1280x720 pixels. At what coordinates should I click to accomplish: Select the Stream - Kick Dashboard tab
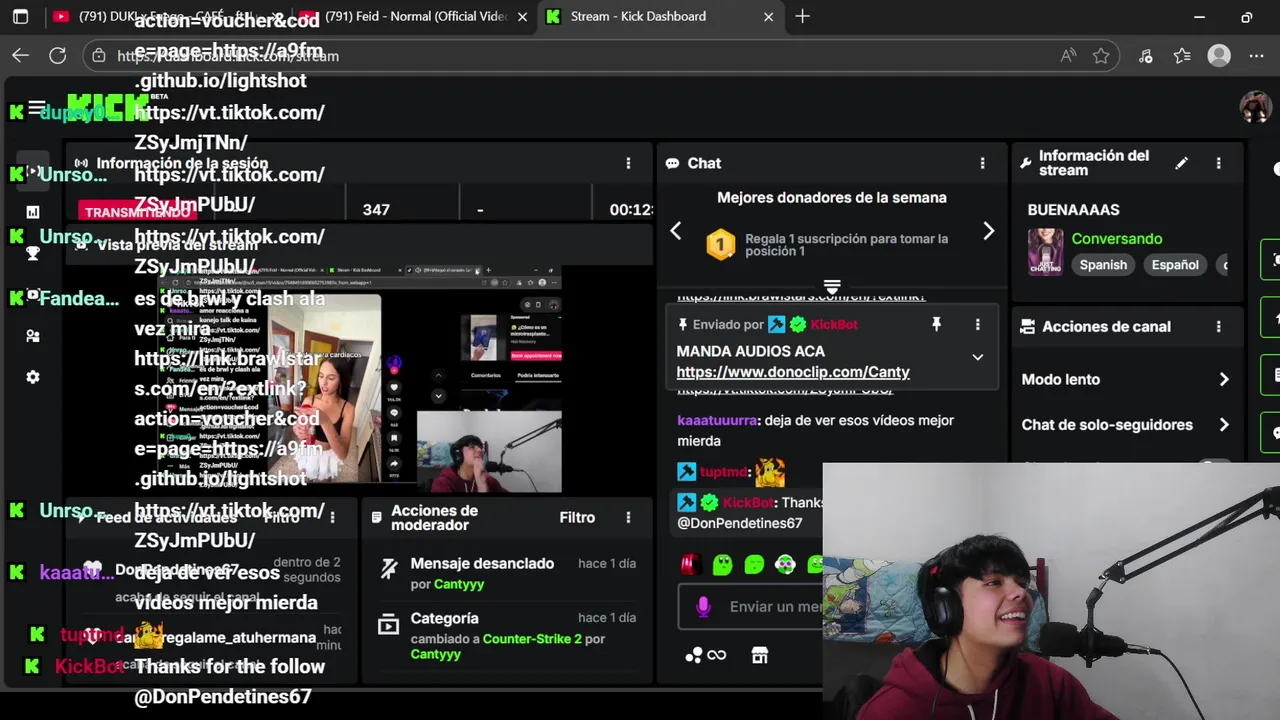click(660, 17)
